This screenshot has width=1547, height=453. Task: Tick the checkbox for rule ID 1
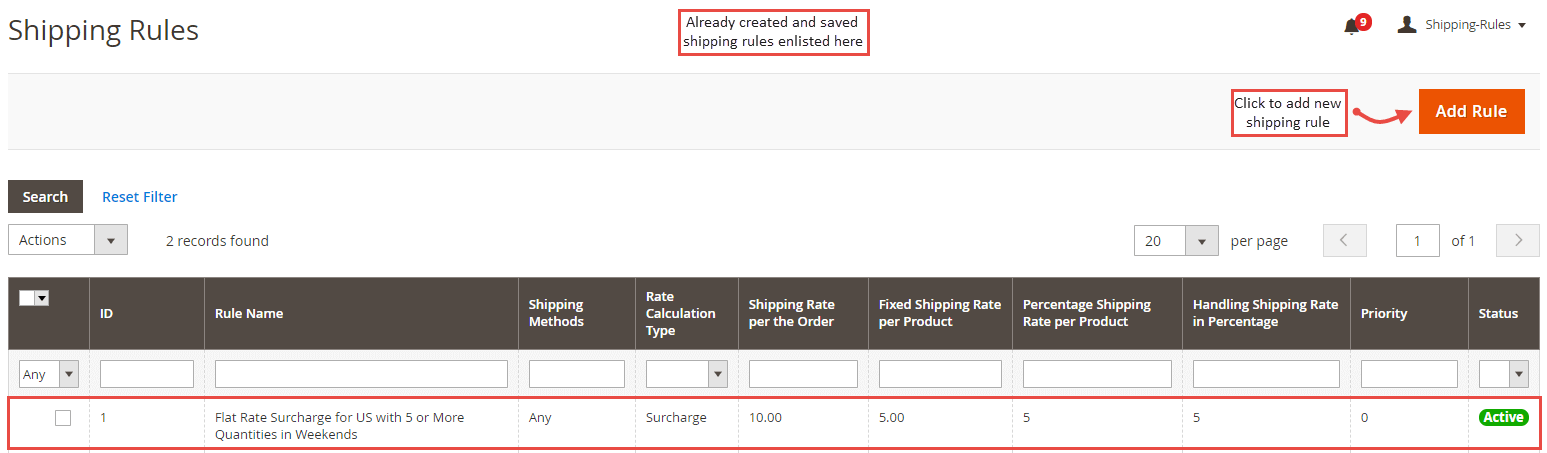click(x=63, y=418)
